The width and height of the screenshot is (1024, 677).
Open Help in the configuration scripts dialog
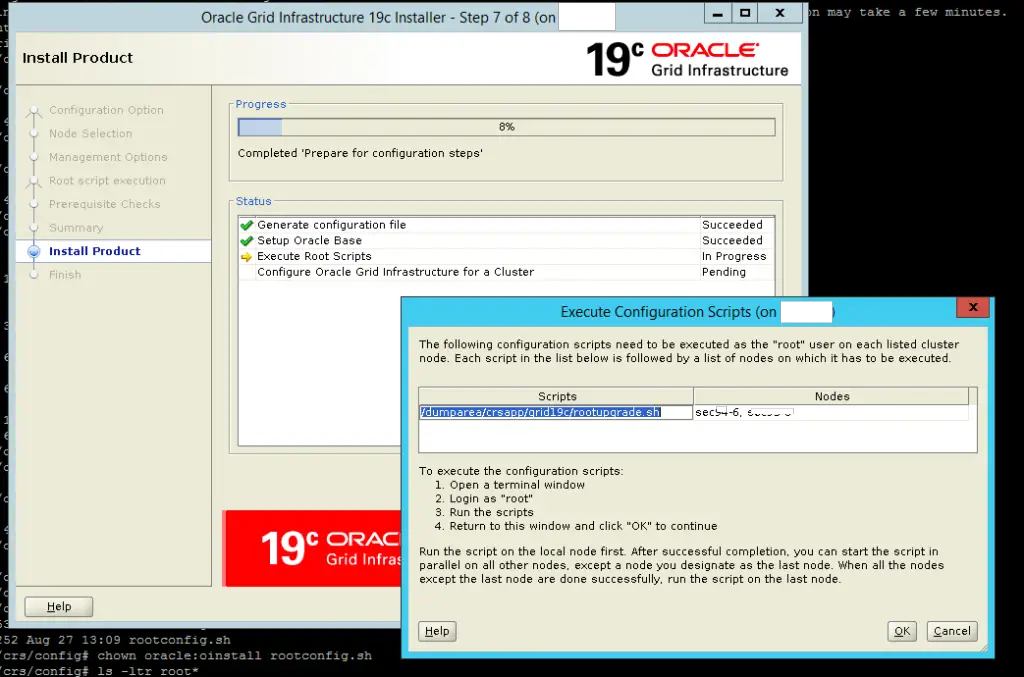click(436, 631)
